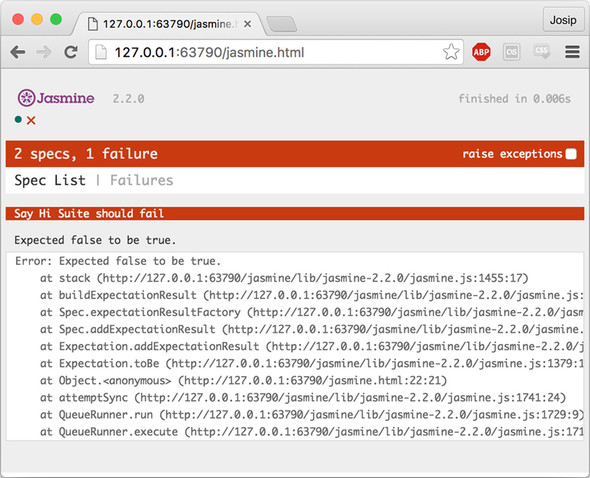Click the red failed spec X symbol
590x478 pixels.
pyautogui.click(x=31, y=120)
